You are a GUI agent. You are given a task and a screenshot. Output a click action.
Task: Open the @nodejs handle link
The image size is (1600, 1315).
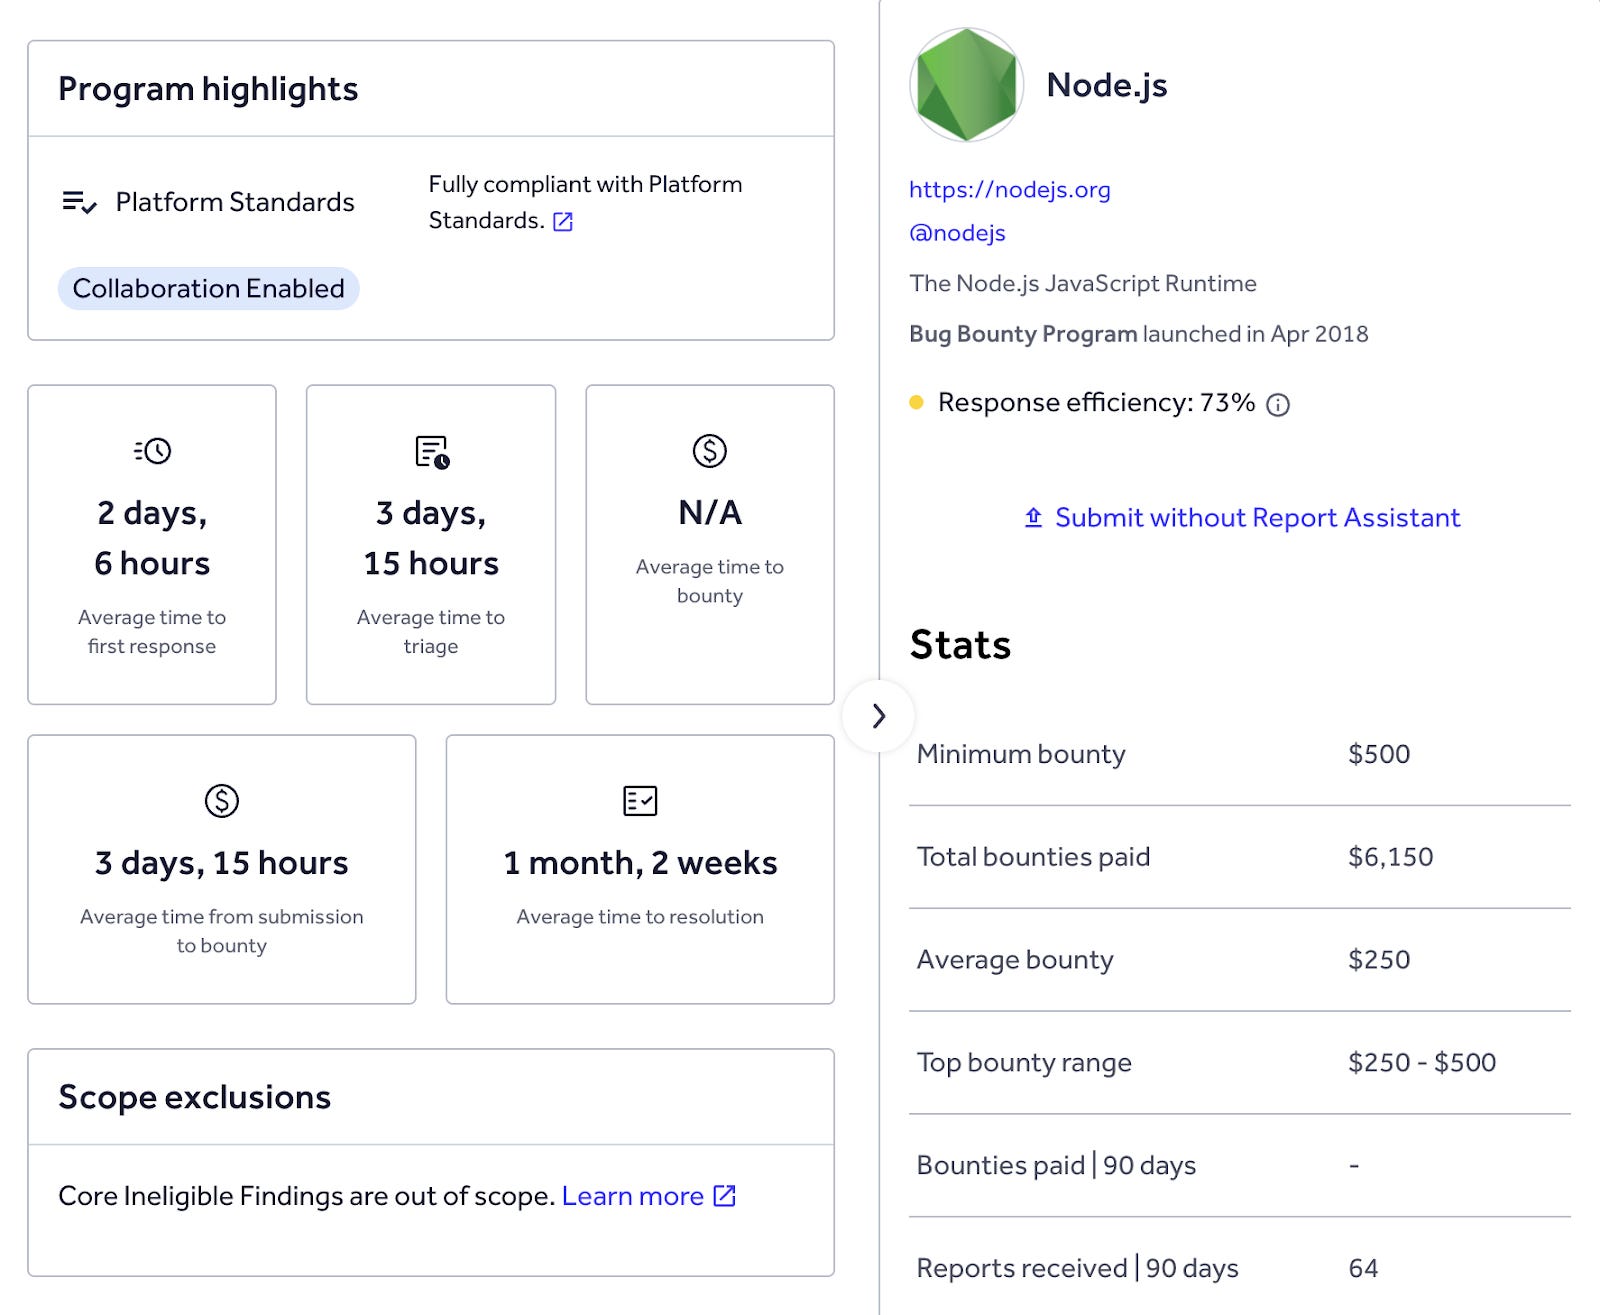pos(957,233)
